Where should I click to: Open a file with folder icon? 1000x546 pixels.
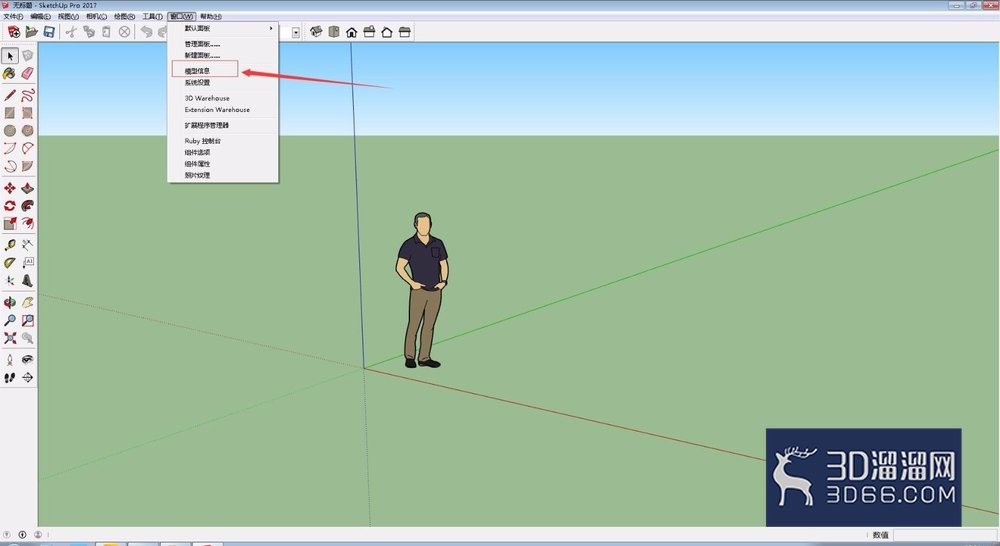(31, 32)
